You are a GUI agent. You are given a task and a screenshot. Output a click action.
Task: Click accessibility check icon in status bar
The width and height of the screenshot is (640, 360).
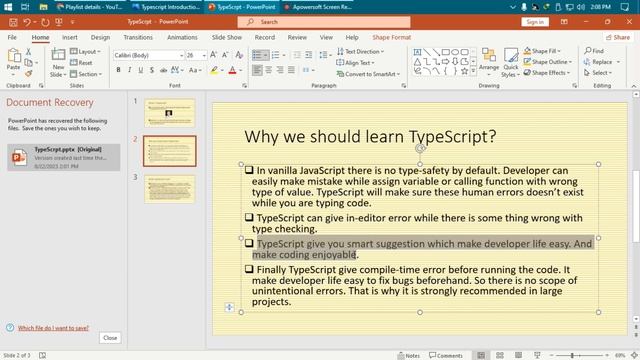pyautogui.click(x=42, y=356)
